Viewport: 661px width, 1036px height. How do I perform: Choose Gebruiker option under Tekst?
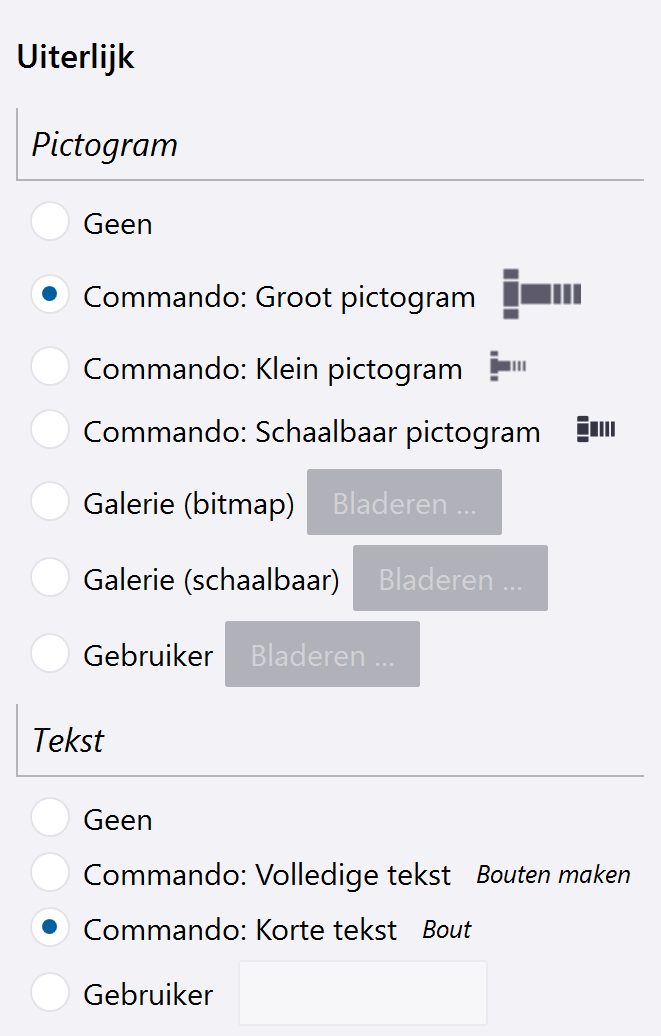click(50, 994)
